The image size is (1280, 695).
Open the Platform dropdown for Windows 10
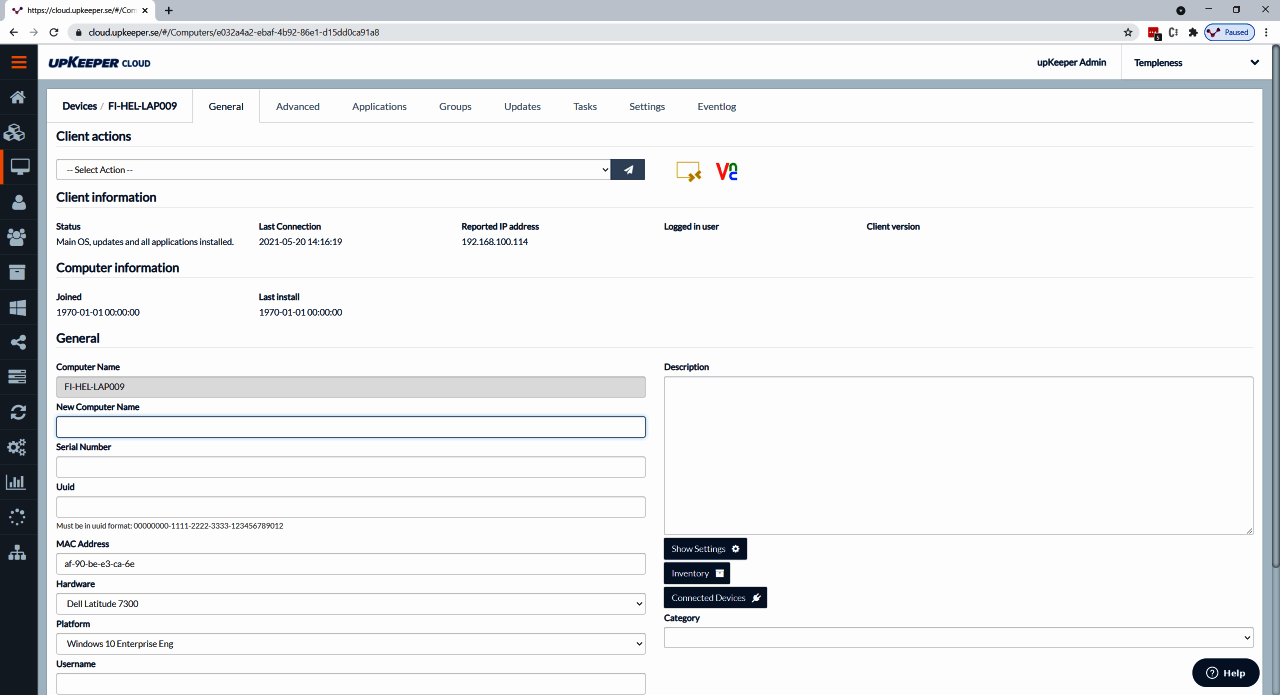pyautogui.click(x=350, y=643)
